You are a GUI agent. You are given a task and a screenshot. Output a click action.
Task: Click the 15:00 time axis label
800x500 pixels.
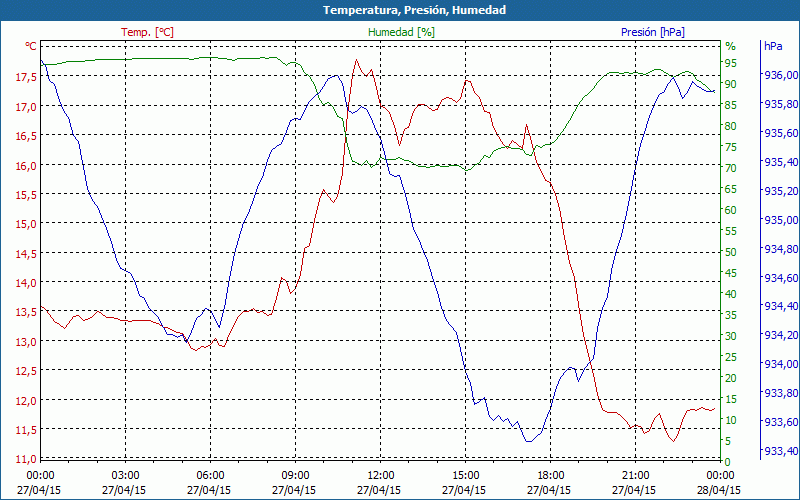point(465,476)
